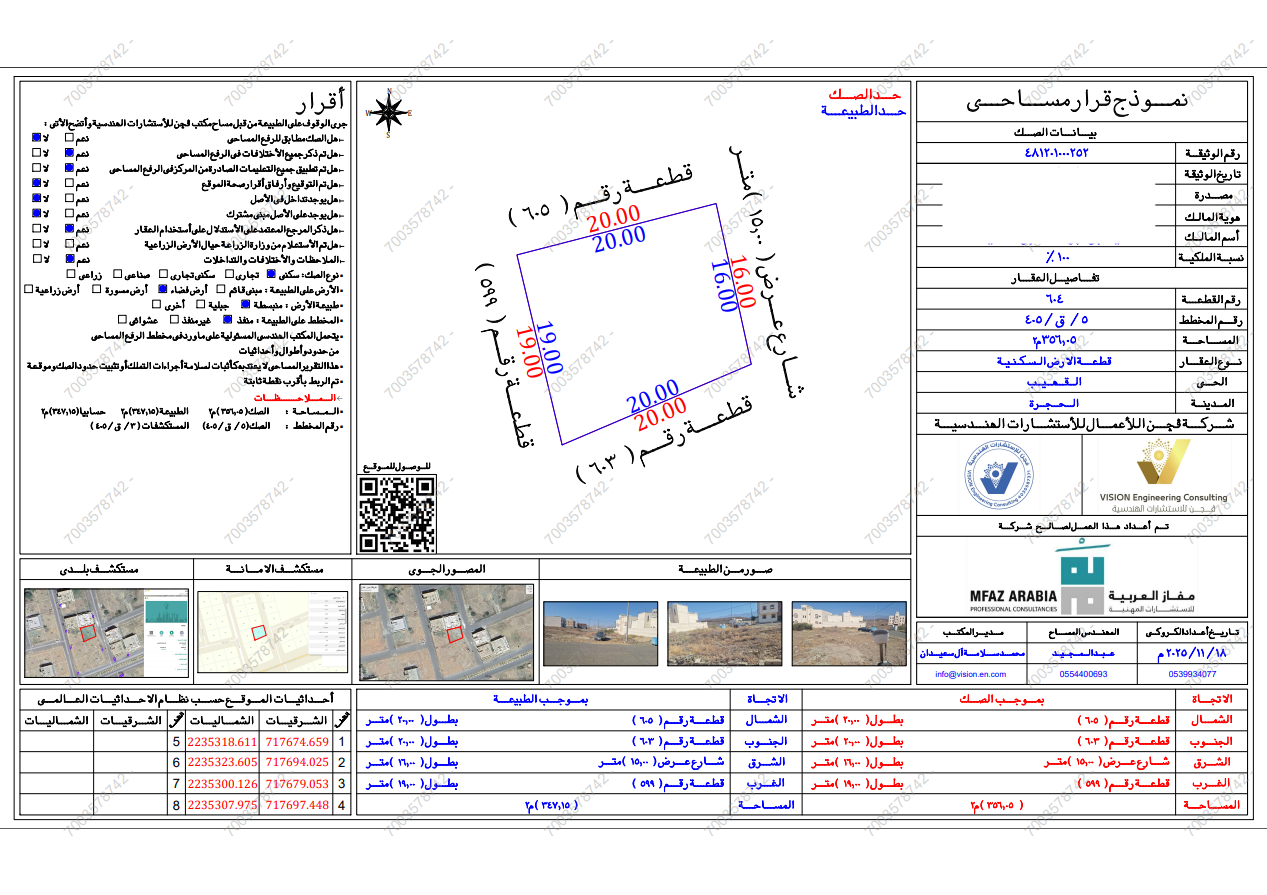
Task: Click phone number 0554400693
Action: click(x=1084, y=674)
